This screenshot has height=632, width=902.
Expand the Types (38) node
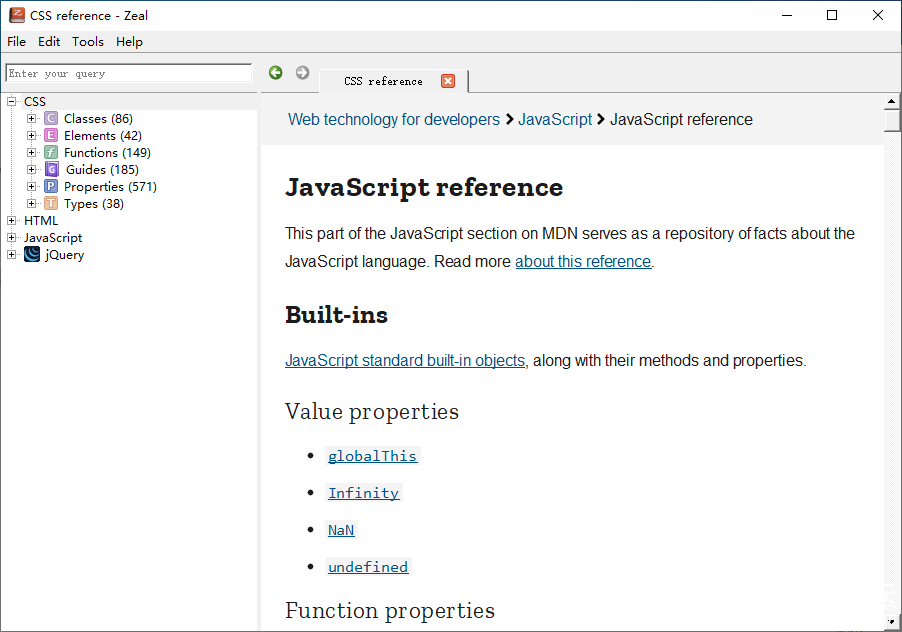click(31, 204)
